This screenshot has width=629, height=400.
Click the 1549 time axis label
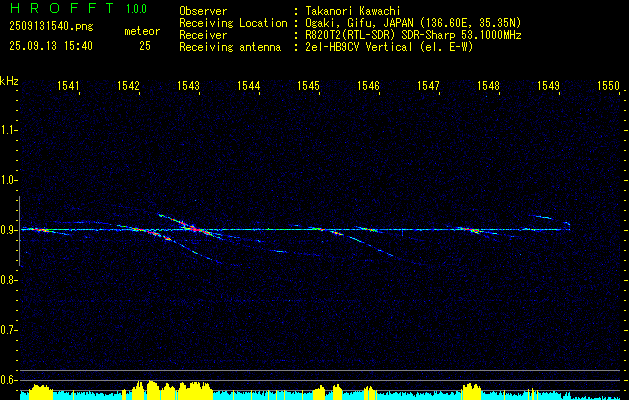click(x=548, y=85)
